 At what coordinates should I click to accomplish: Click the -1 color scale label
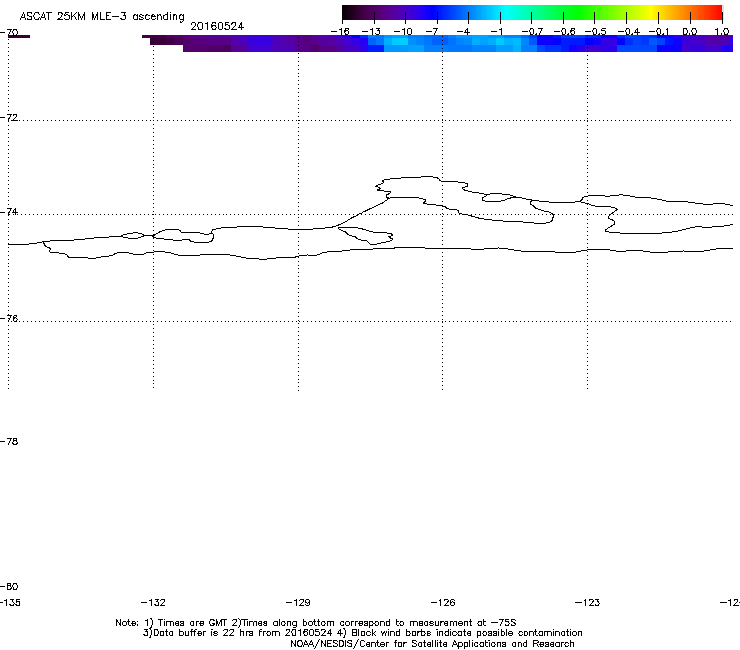coord(496,32)
